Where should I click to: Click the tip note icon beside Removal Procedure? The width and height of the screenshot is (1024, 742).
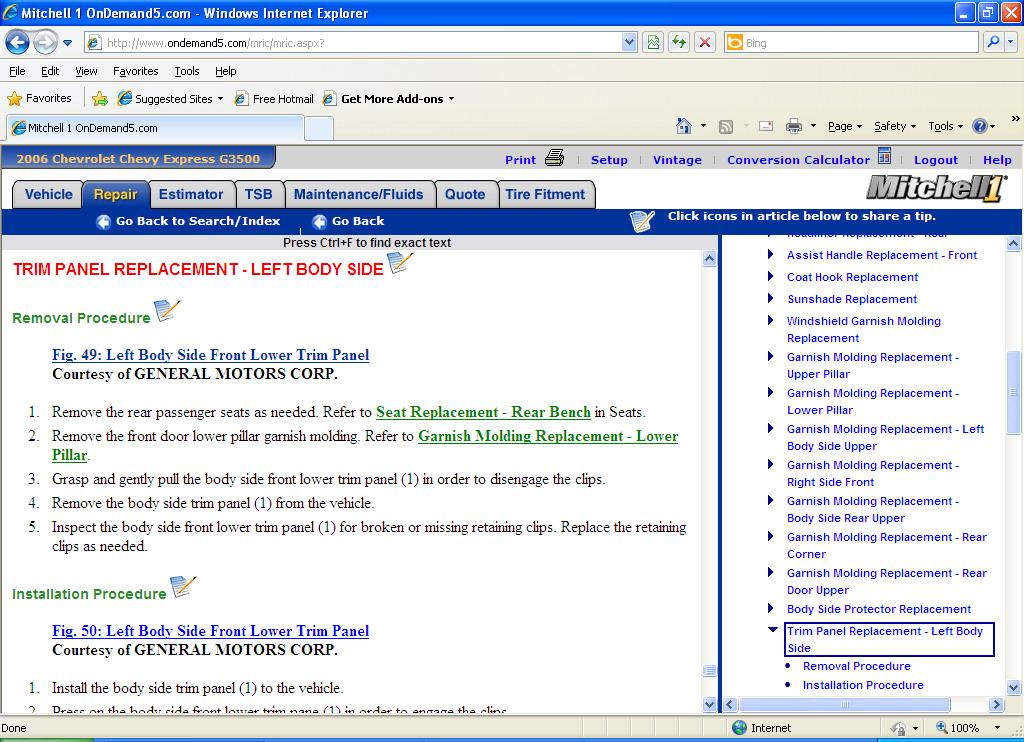[167, 311]
